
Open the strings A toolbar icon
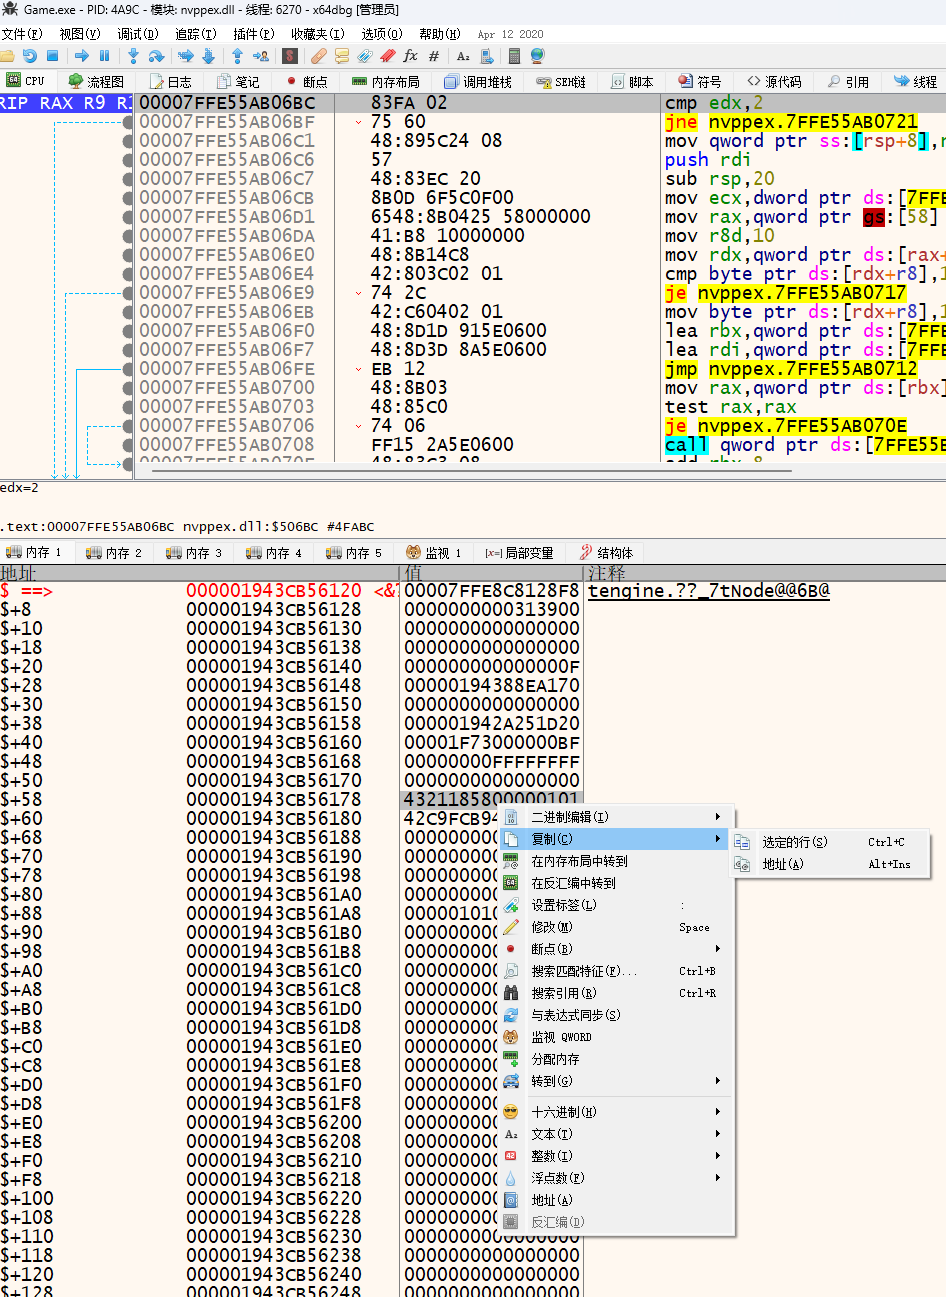[x=463, y=56]
